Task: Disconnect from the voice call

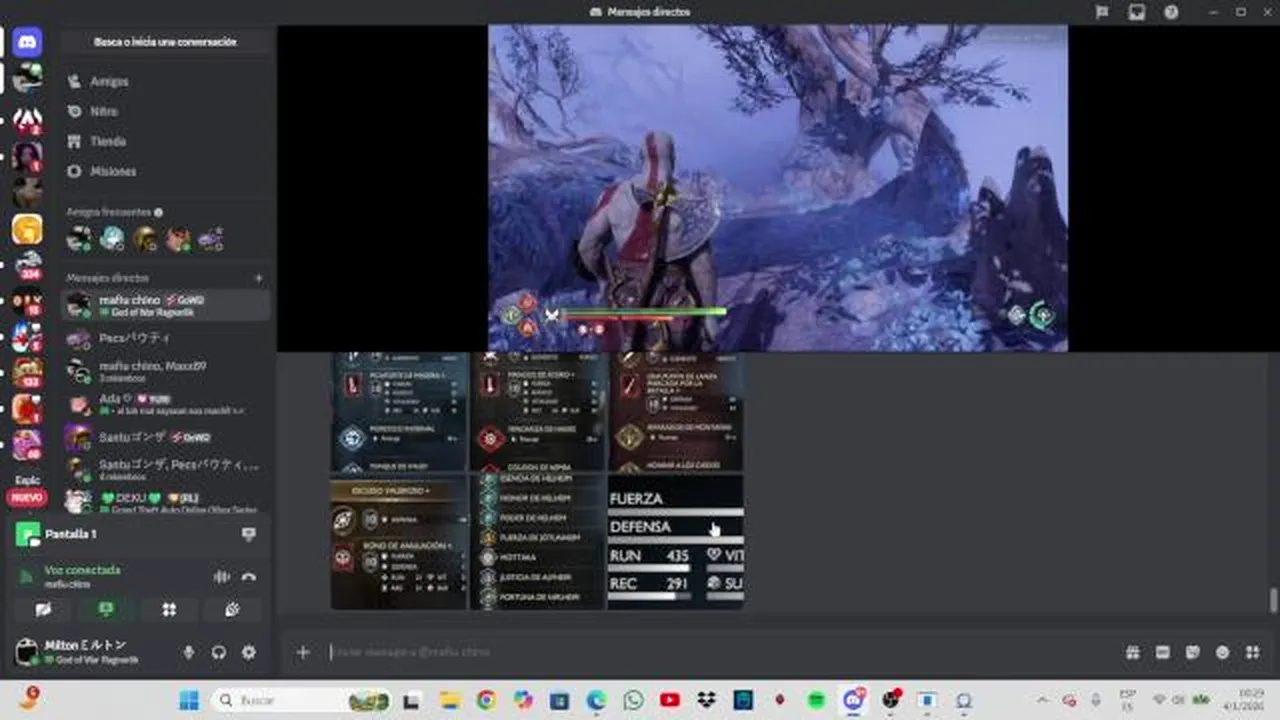Action: pyautogui.click(x=249, y=577)
